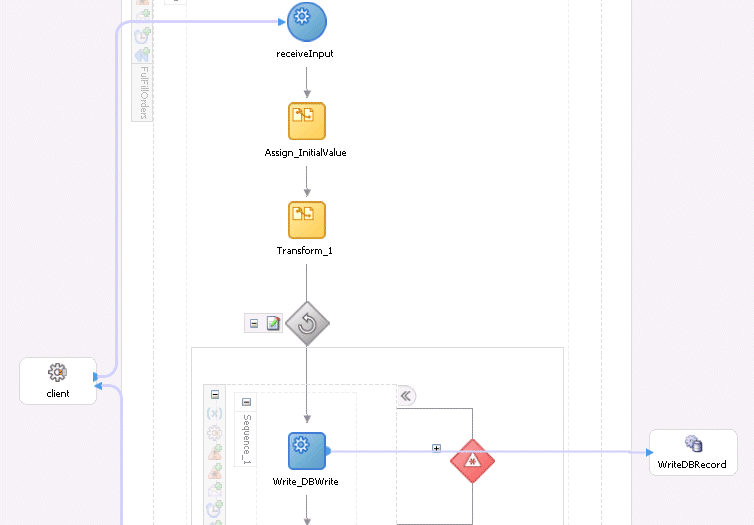Collapse the inner scope using minus box
The image size is (754, 525).
pyautogui.click(x=215, y=394)
